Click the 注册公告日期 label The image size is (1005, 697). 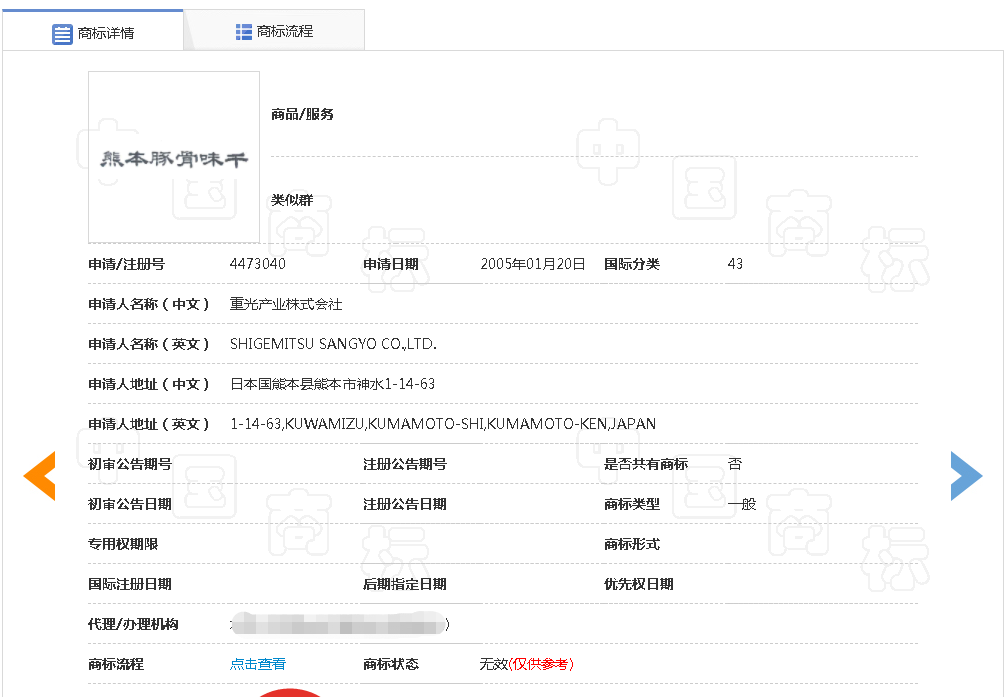coord(404,504)
